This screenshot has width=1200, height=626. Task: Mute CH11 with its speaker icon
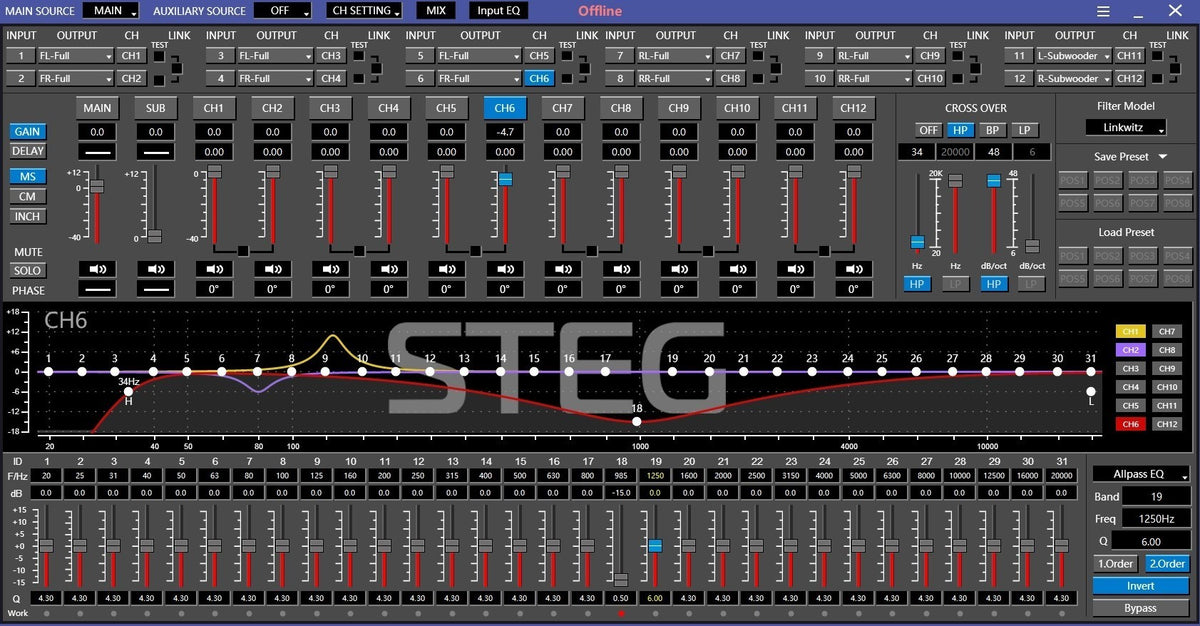[x=794, y=269]
